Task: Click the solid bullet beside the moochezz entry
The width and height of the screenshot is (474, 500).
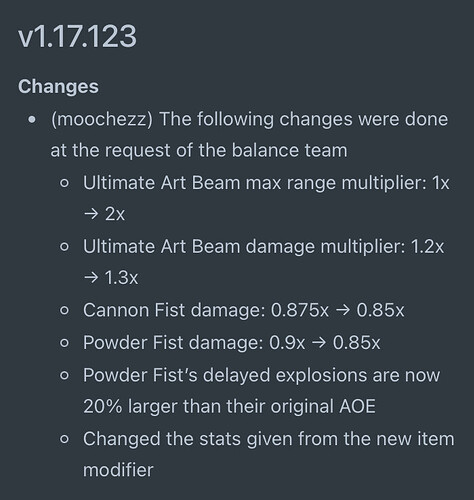Action: point(32,119)
